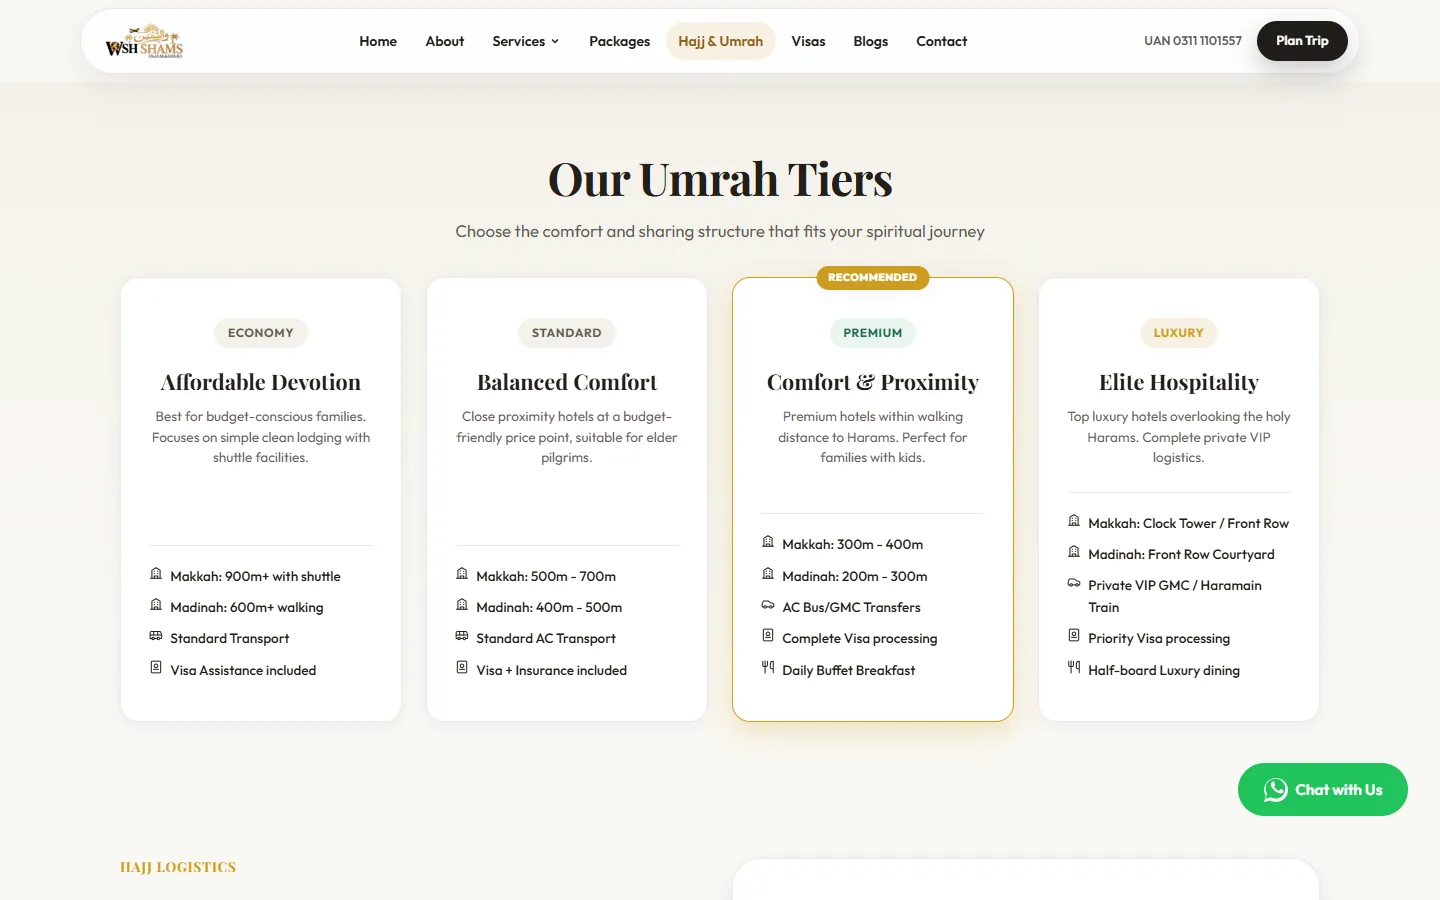Click the document icon by Visa + Insurance included
The height and width of the screenshot is (900, 1440).
tap(462, 667)
